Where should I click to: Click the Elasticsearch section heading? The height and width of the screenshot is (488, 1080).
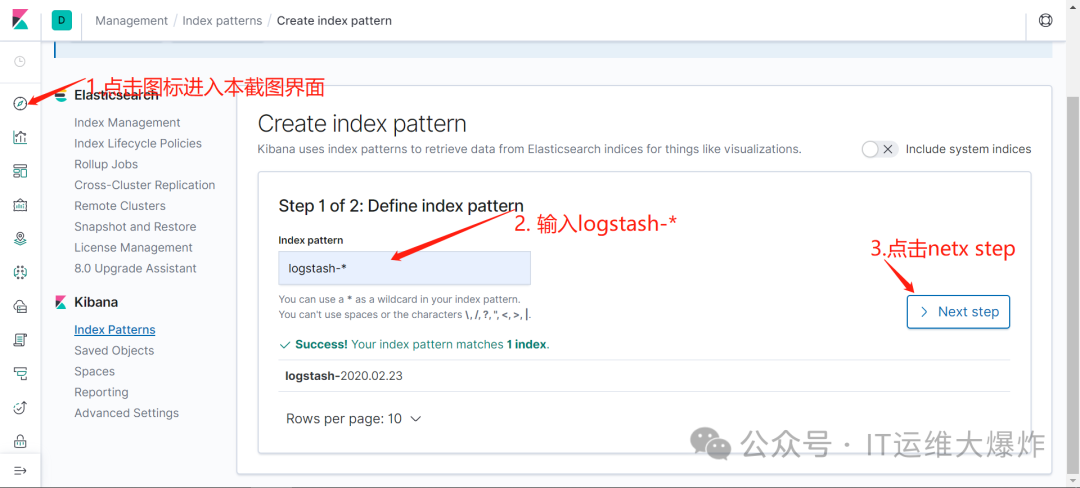pos(116,95)
